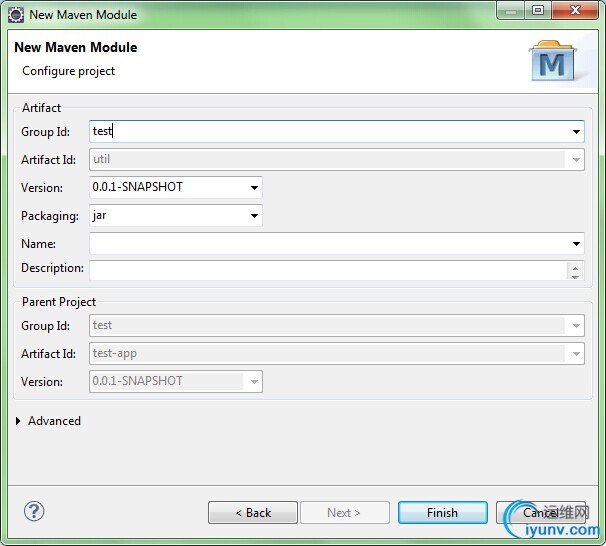606x546 pixels.
Task: Maximize the New Maven Module window
Action: click(x=538, y=11)
